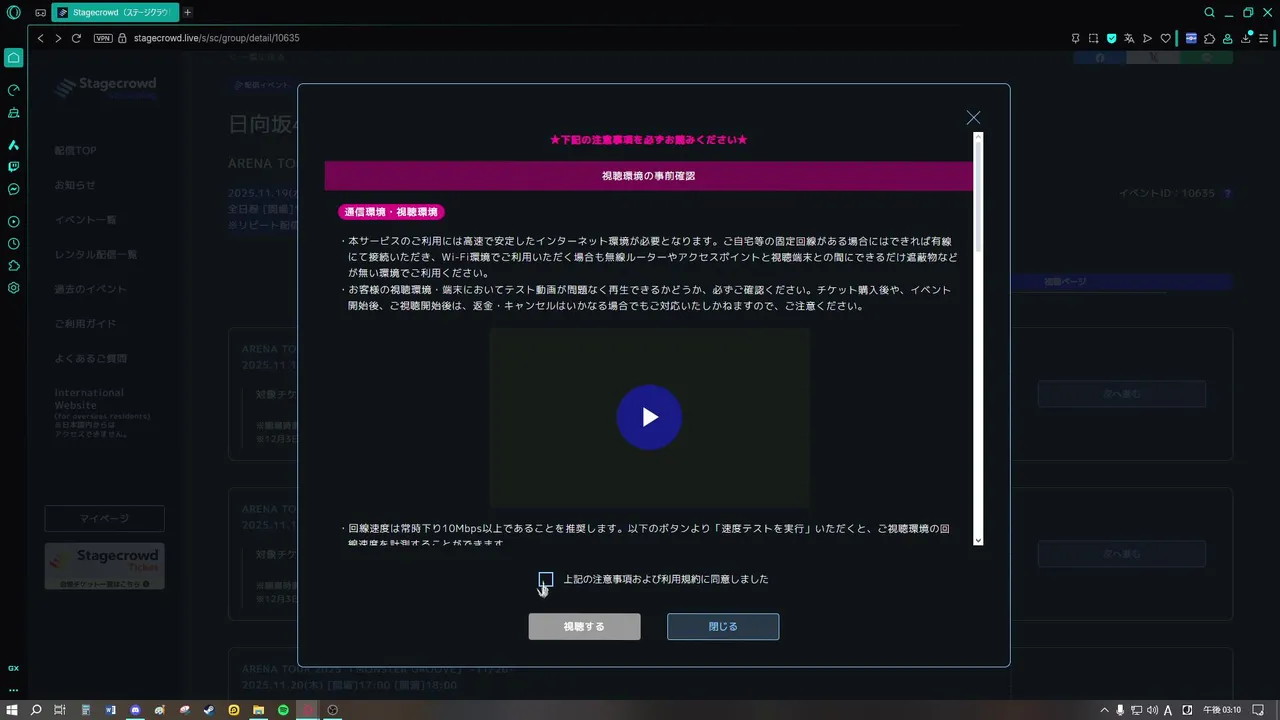The image size is (1280, 720).
Task: Click the dialog scrollbar up arrow
Action: click(978, 137)
